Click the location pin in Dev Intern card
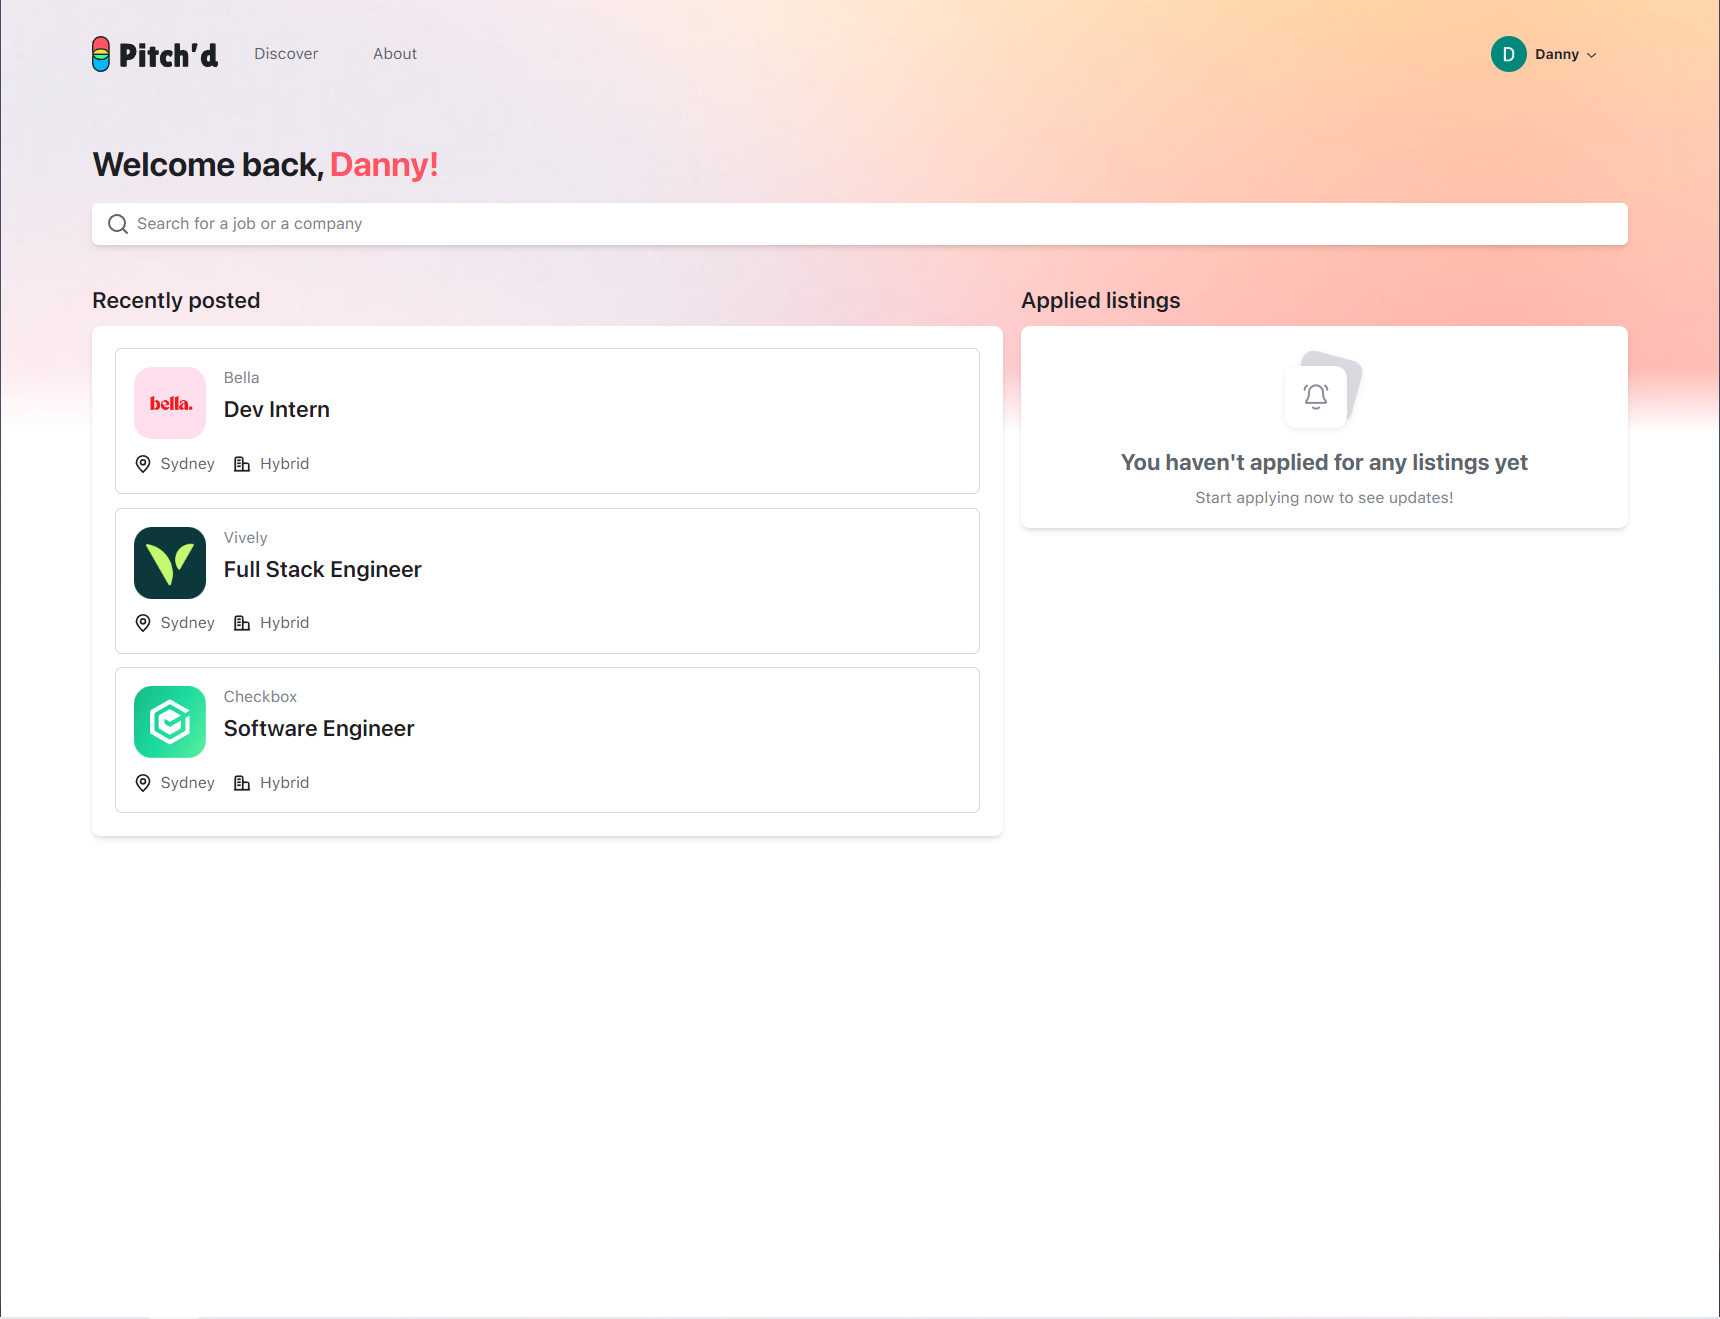 (143, 464)
